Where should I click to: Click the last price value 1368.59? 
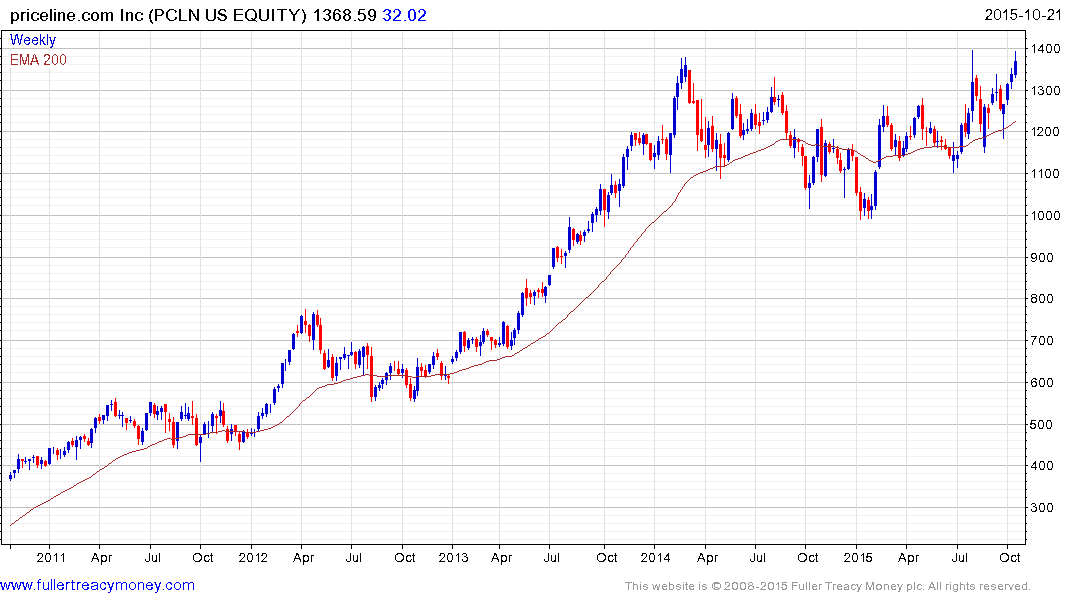pos(345,15)
